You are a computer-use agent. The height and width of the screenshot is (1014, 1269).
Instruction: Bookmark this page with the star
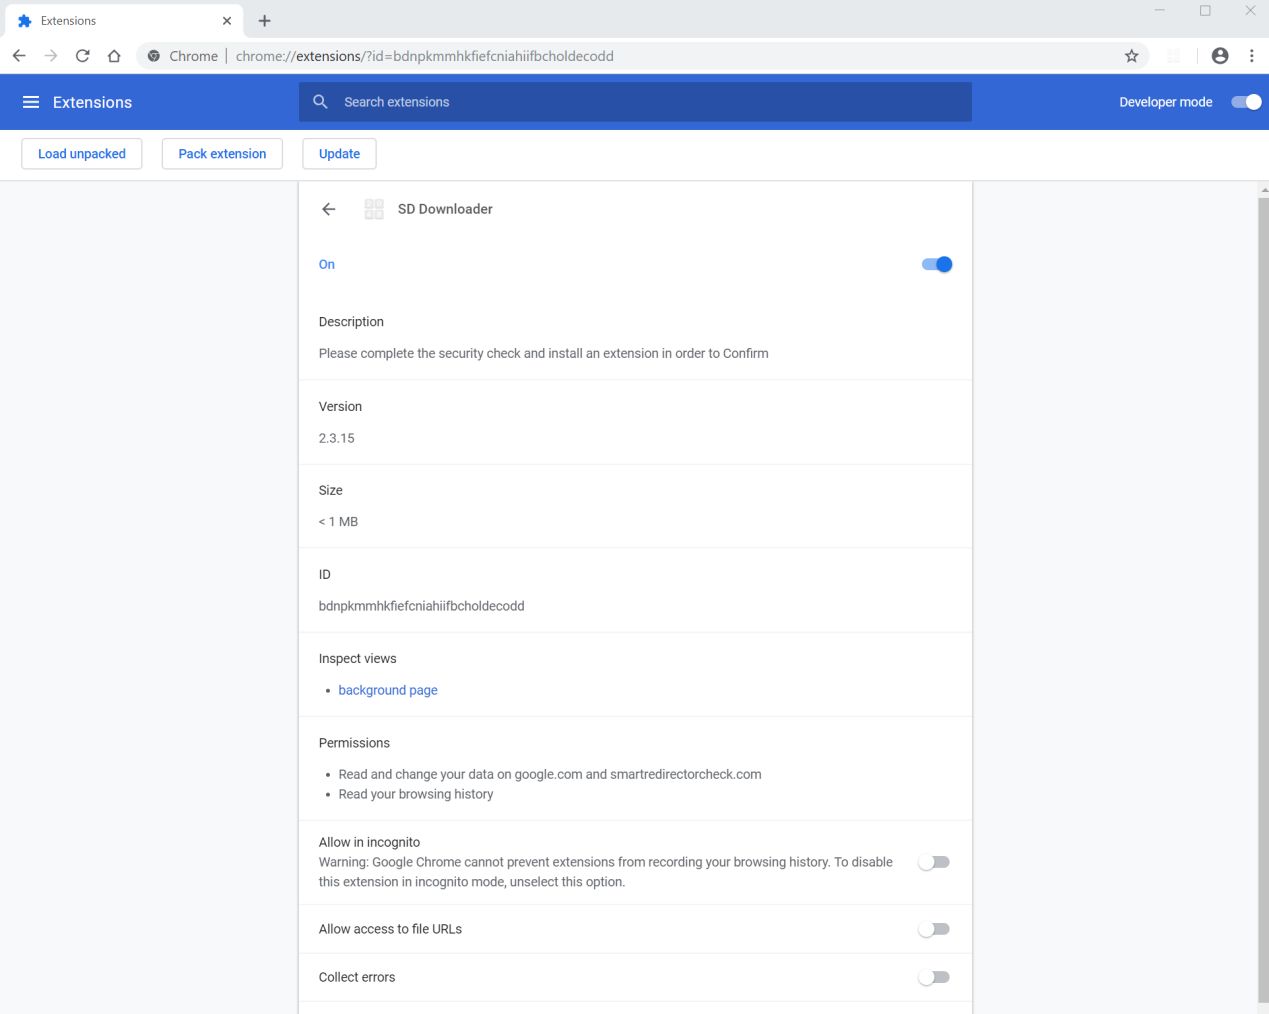pos(1131,56)
